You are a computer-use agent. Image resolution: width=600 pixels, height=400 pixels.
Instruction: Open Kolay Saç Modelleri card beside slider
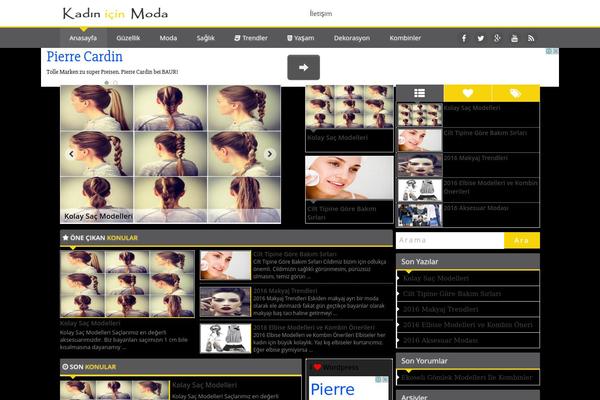click(x=349, y=118)
